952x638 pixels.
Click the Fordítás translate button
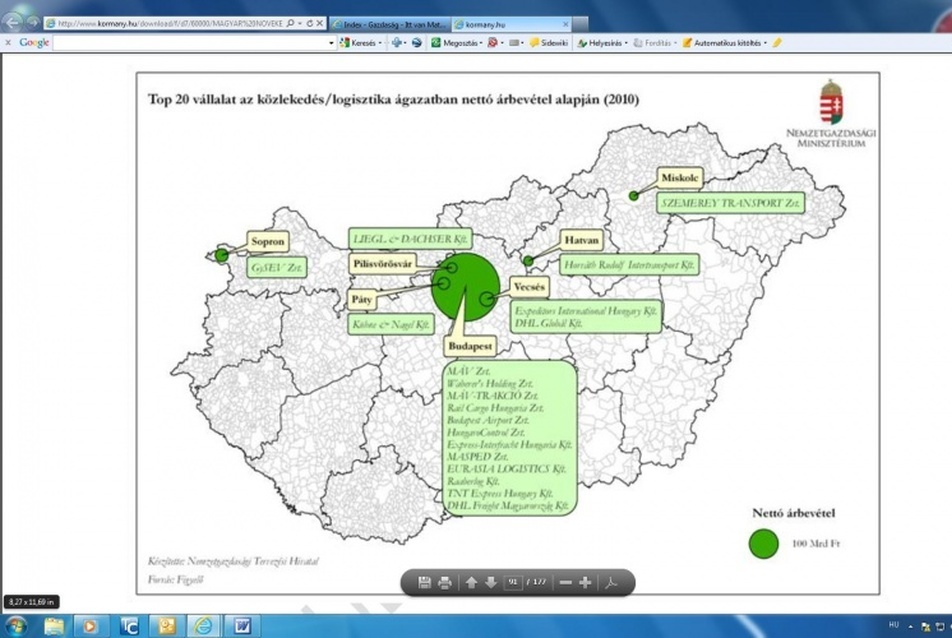tap(653, 43)
